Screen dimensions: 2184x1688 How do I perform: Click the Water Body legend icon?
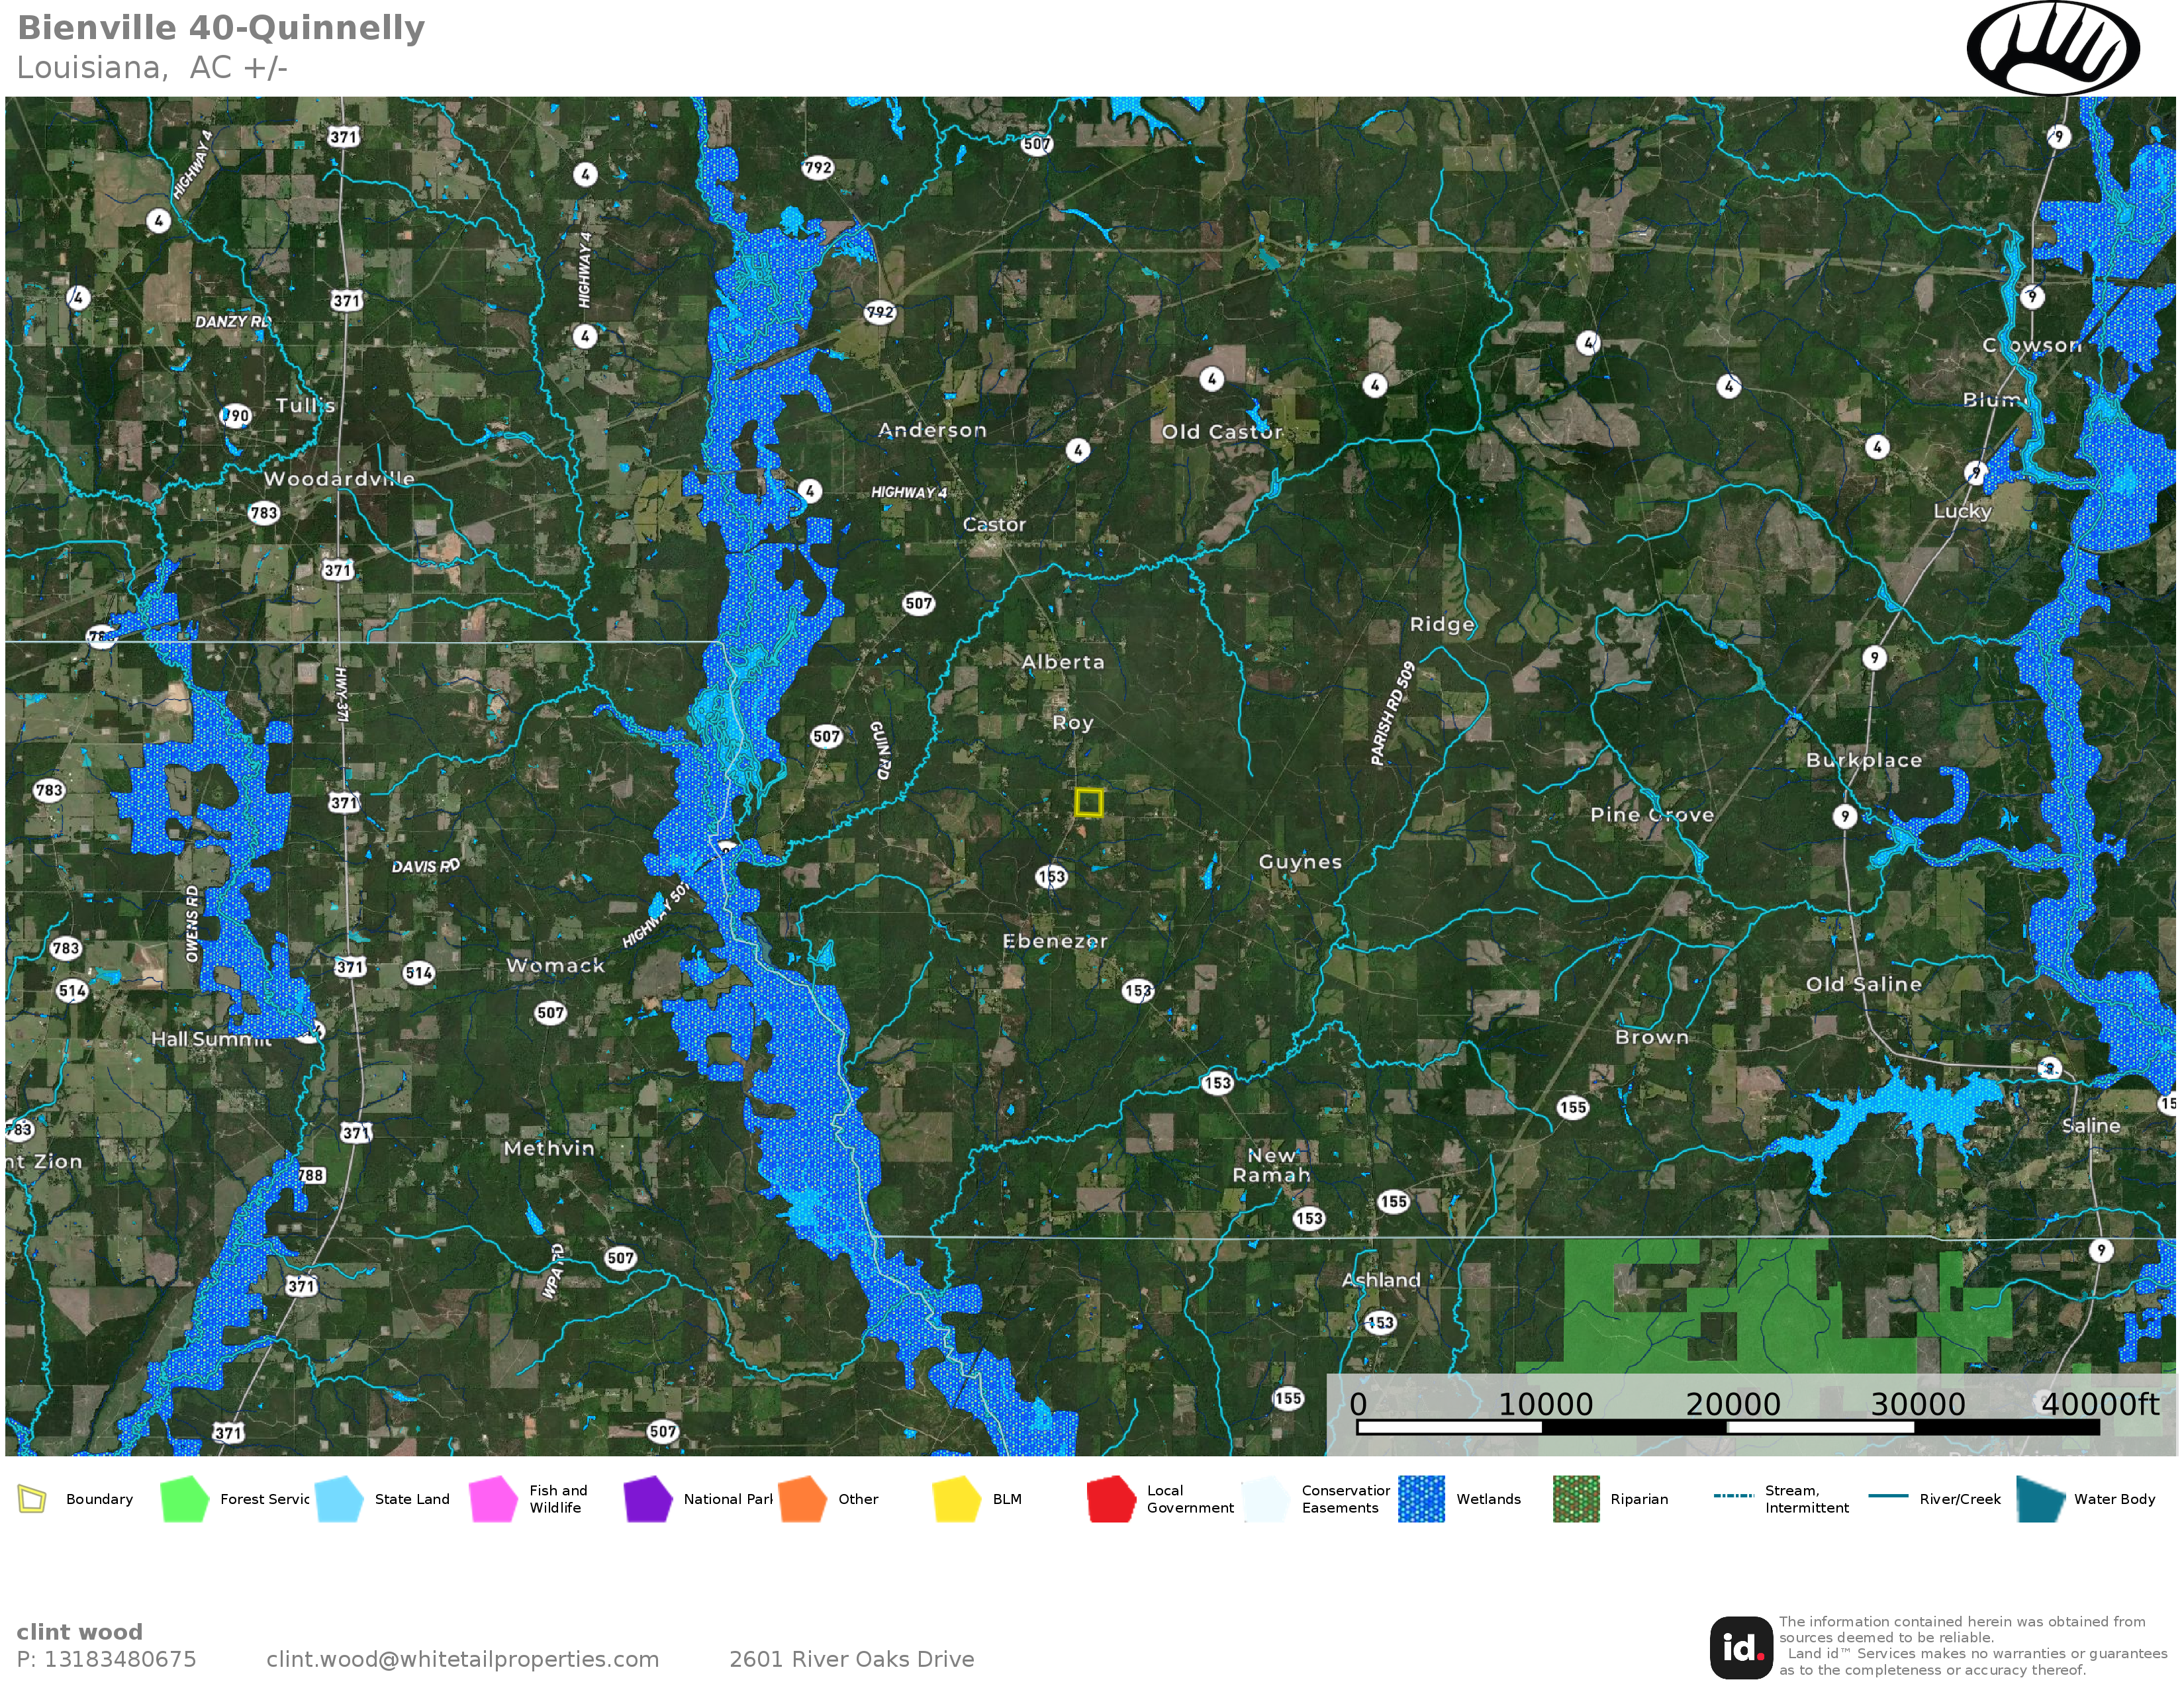(2040, 1499)
